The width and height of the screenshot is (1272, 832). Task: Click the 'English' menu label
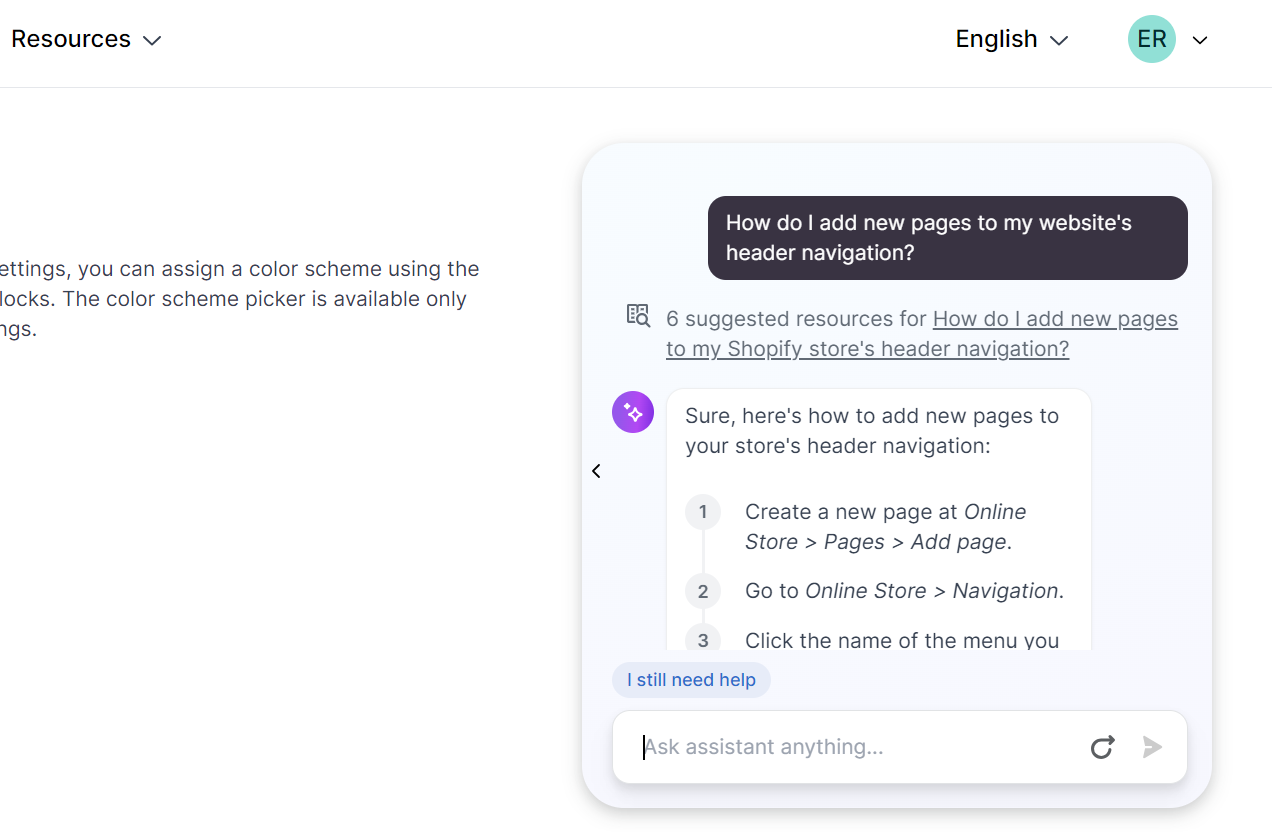coord(996,39)
